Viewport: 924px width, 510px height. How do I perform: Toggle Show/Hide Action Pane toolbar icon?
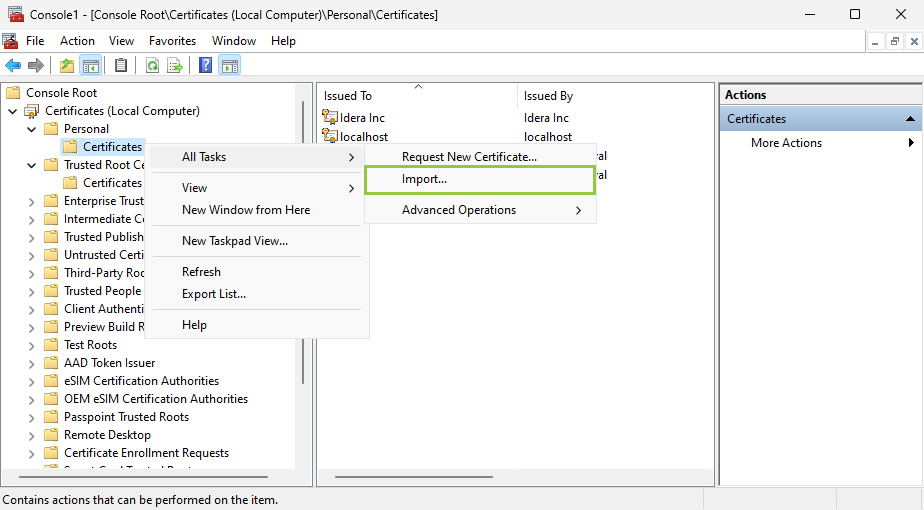230,65
